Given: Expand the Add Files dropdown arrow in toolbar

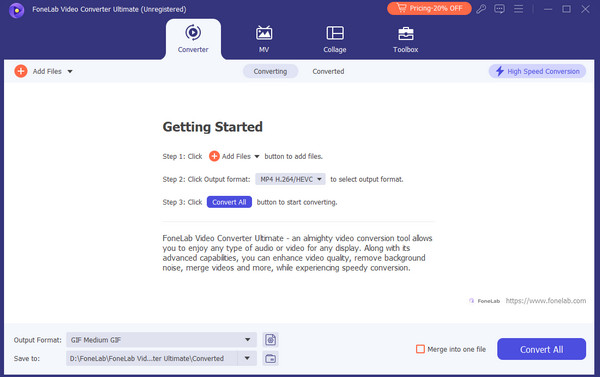Looking at the screenshot, I should 70,72.
